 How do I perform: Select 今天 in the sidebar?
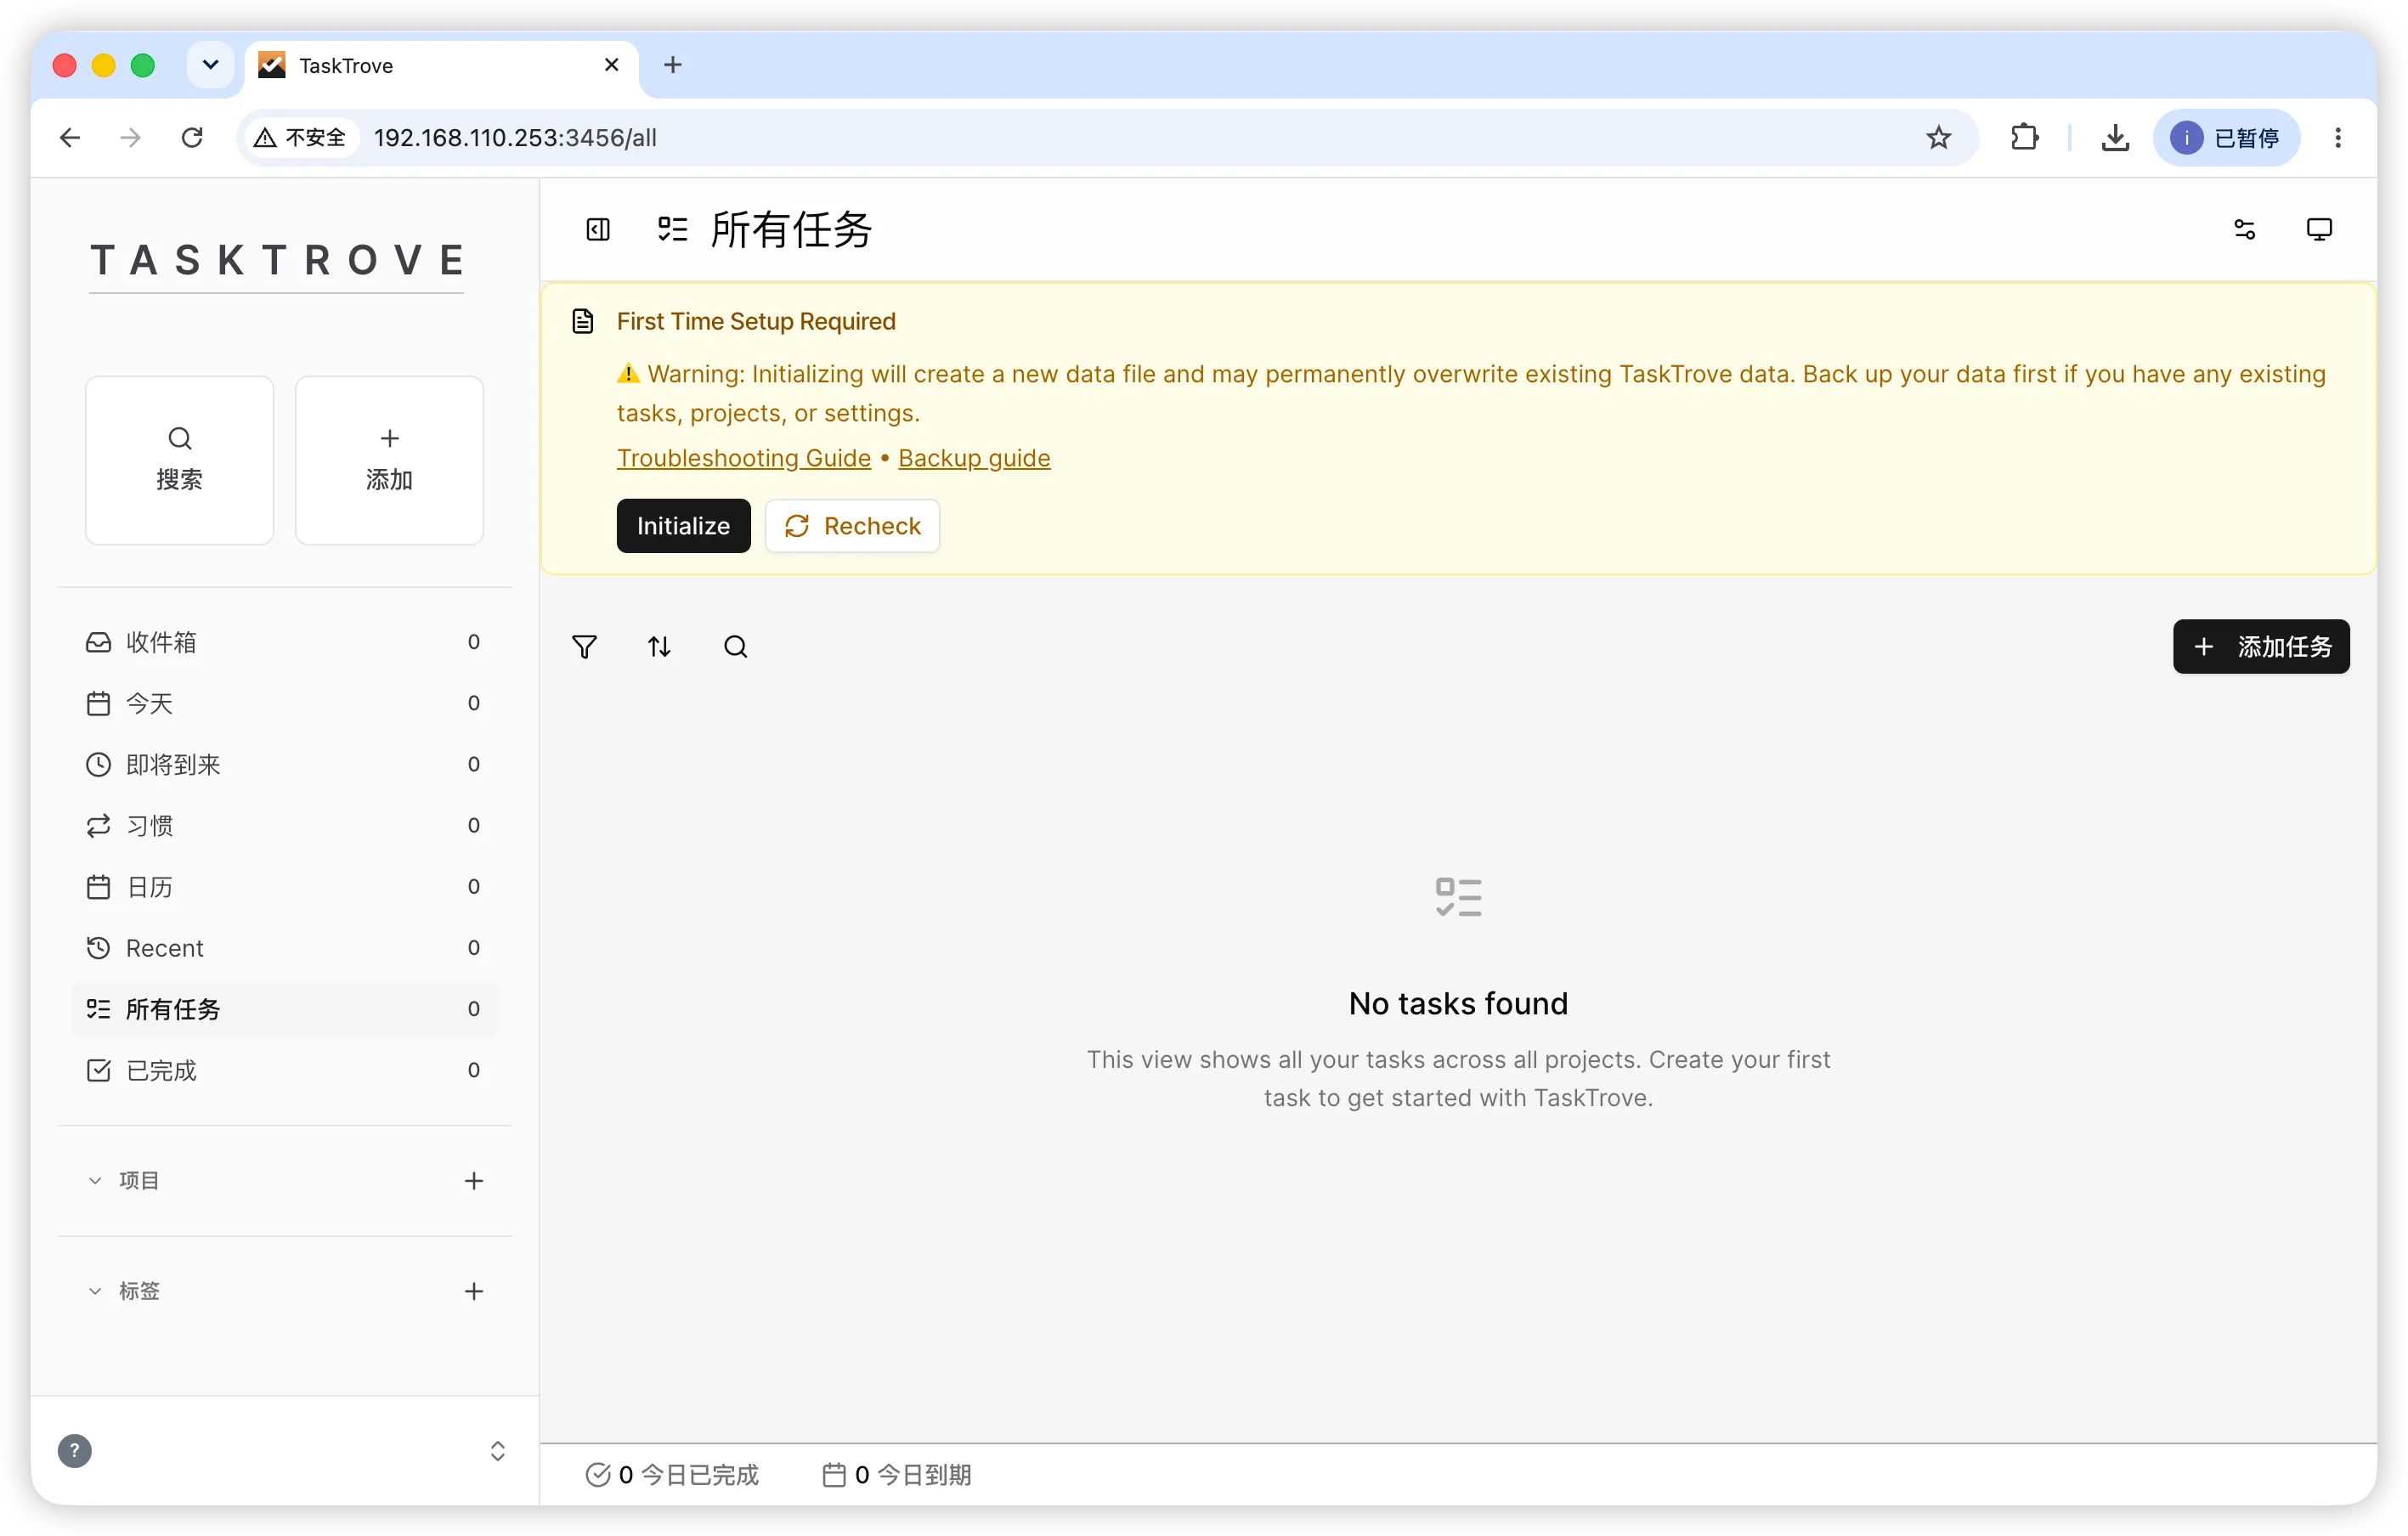pyautogui.click(x=284, y=703)
